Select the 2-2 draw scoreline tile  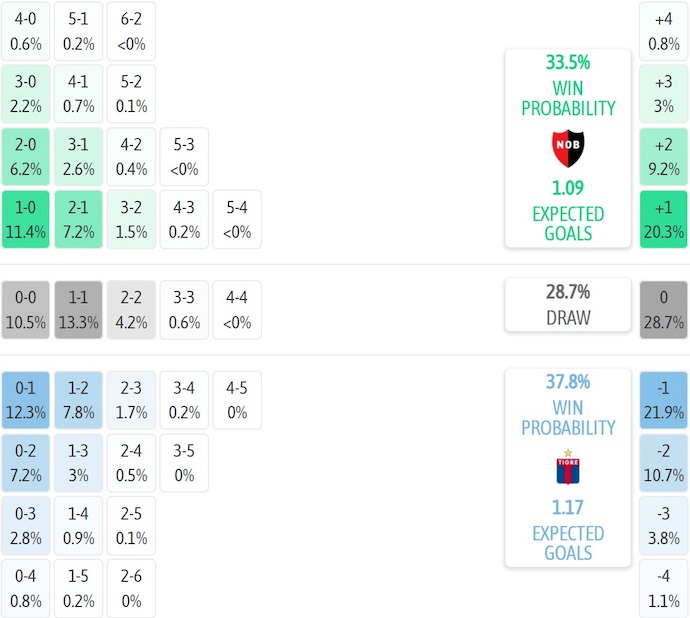tap(131, 309)
